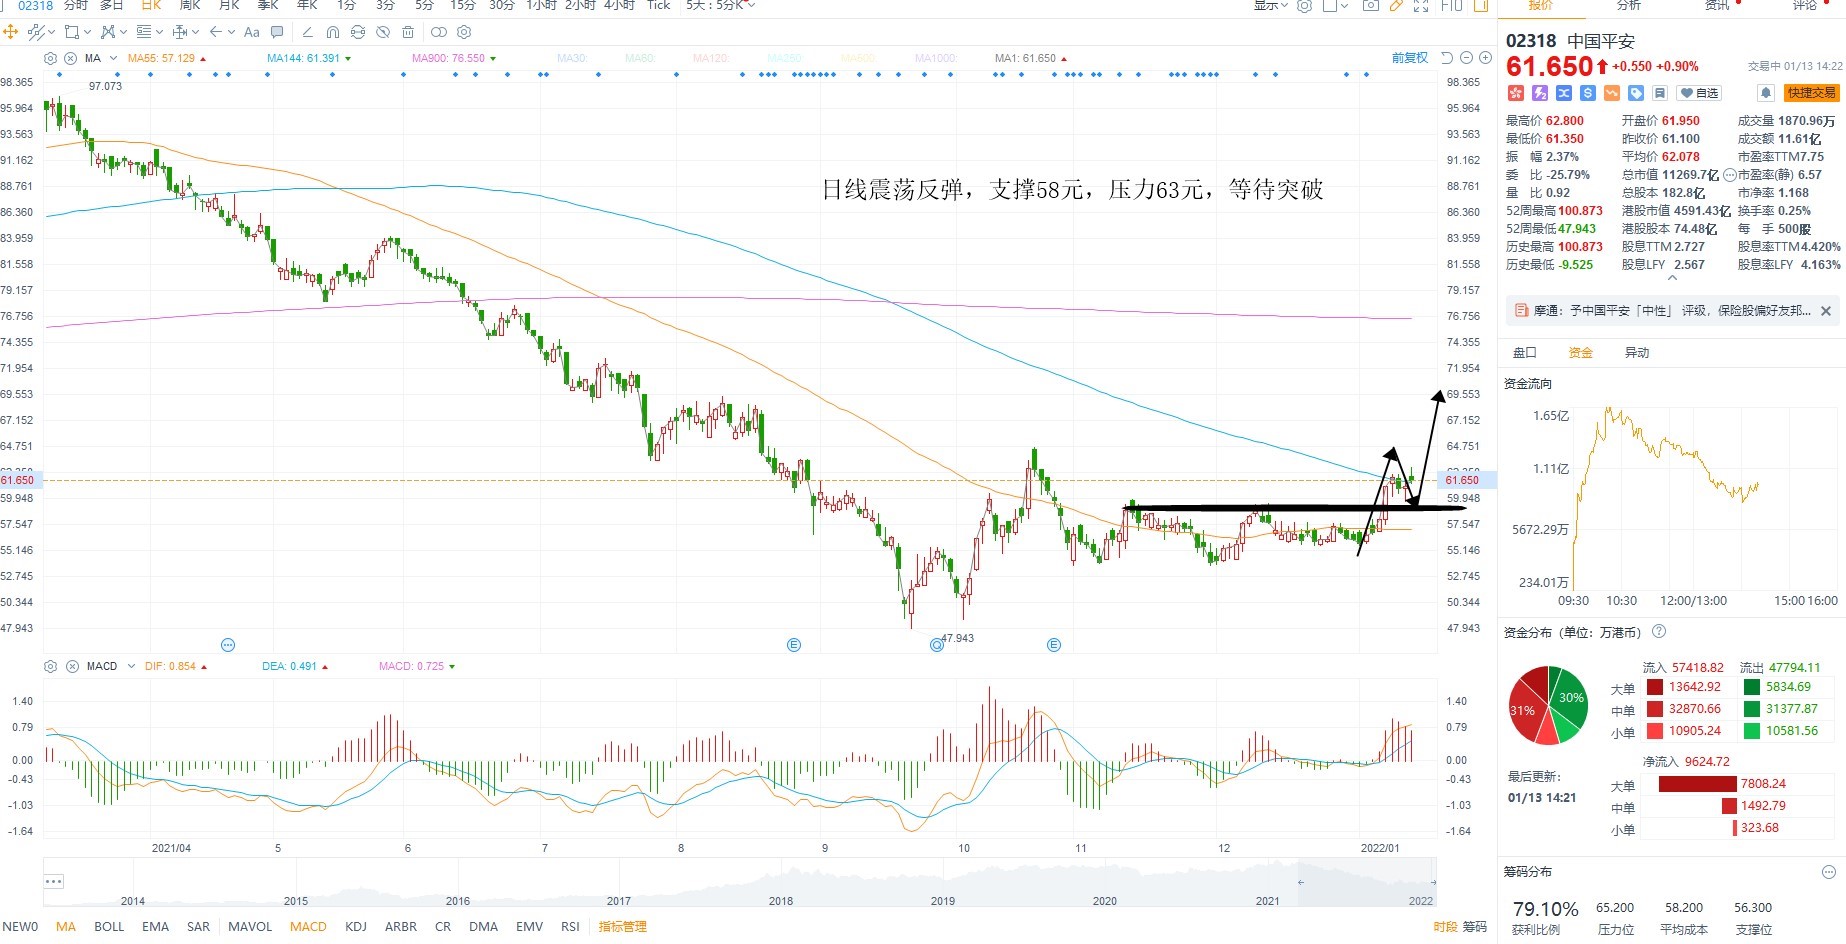Toggle the orange pencil drawing mode
The image size is (1846, 944).
click(1396, 6)
